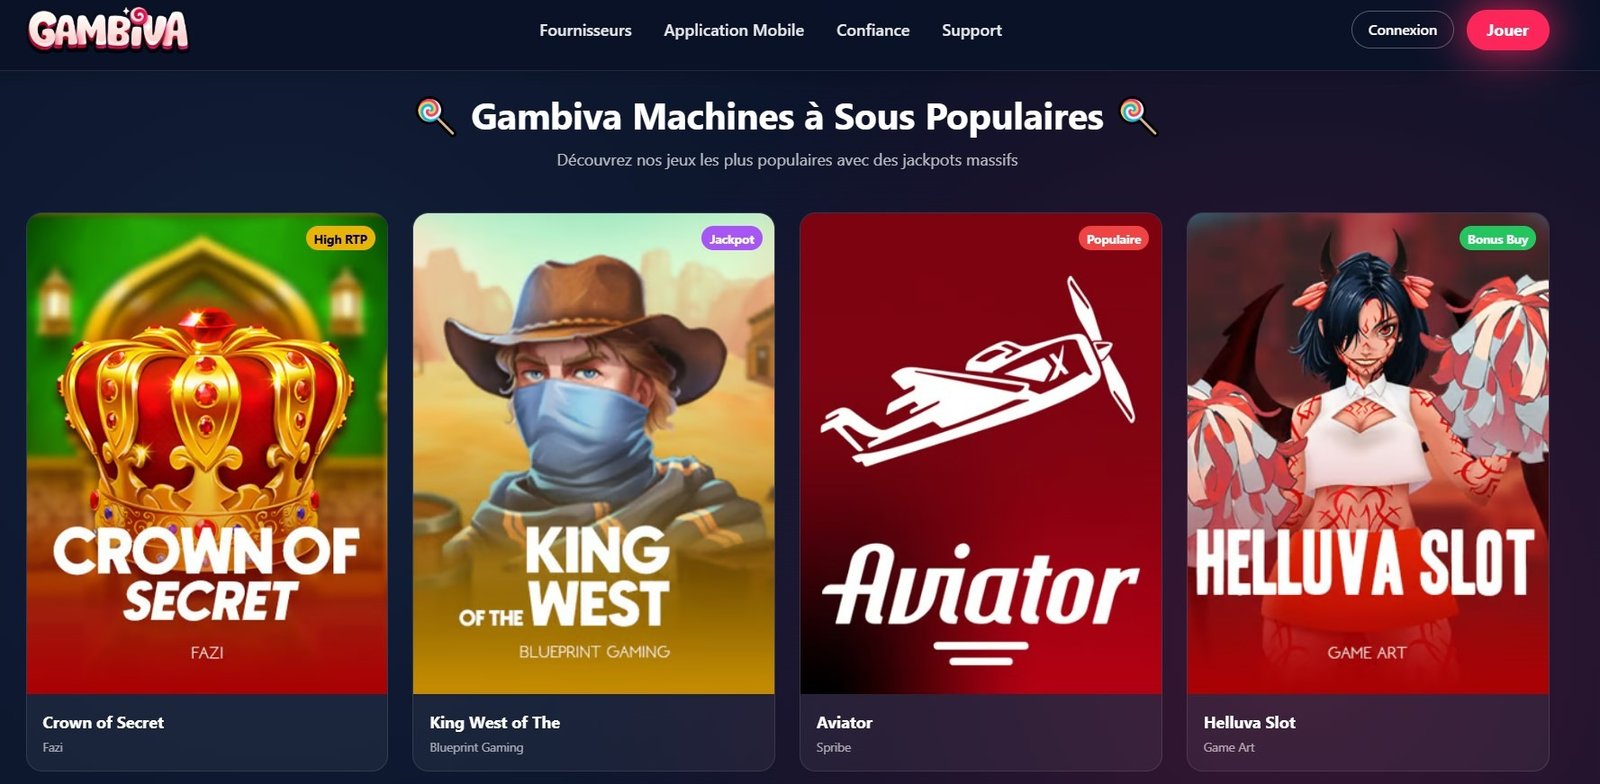Screen dimensions: 1600x784
Task: Click the purple Jackpot badge
Action: 731,239
